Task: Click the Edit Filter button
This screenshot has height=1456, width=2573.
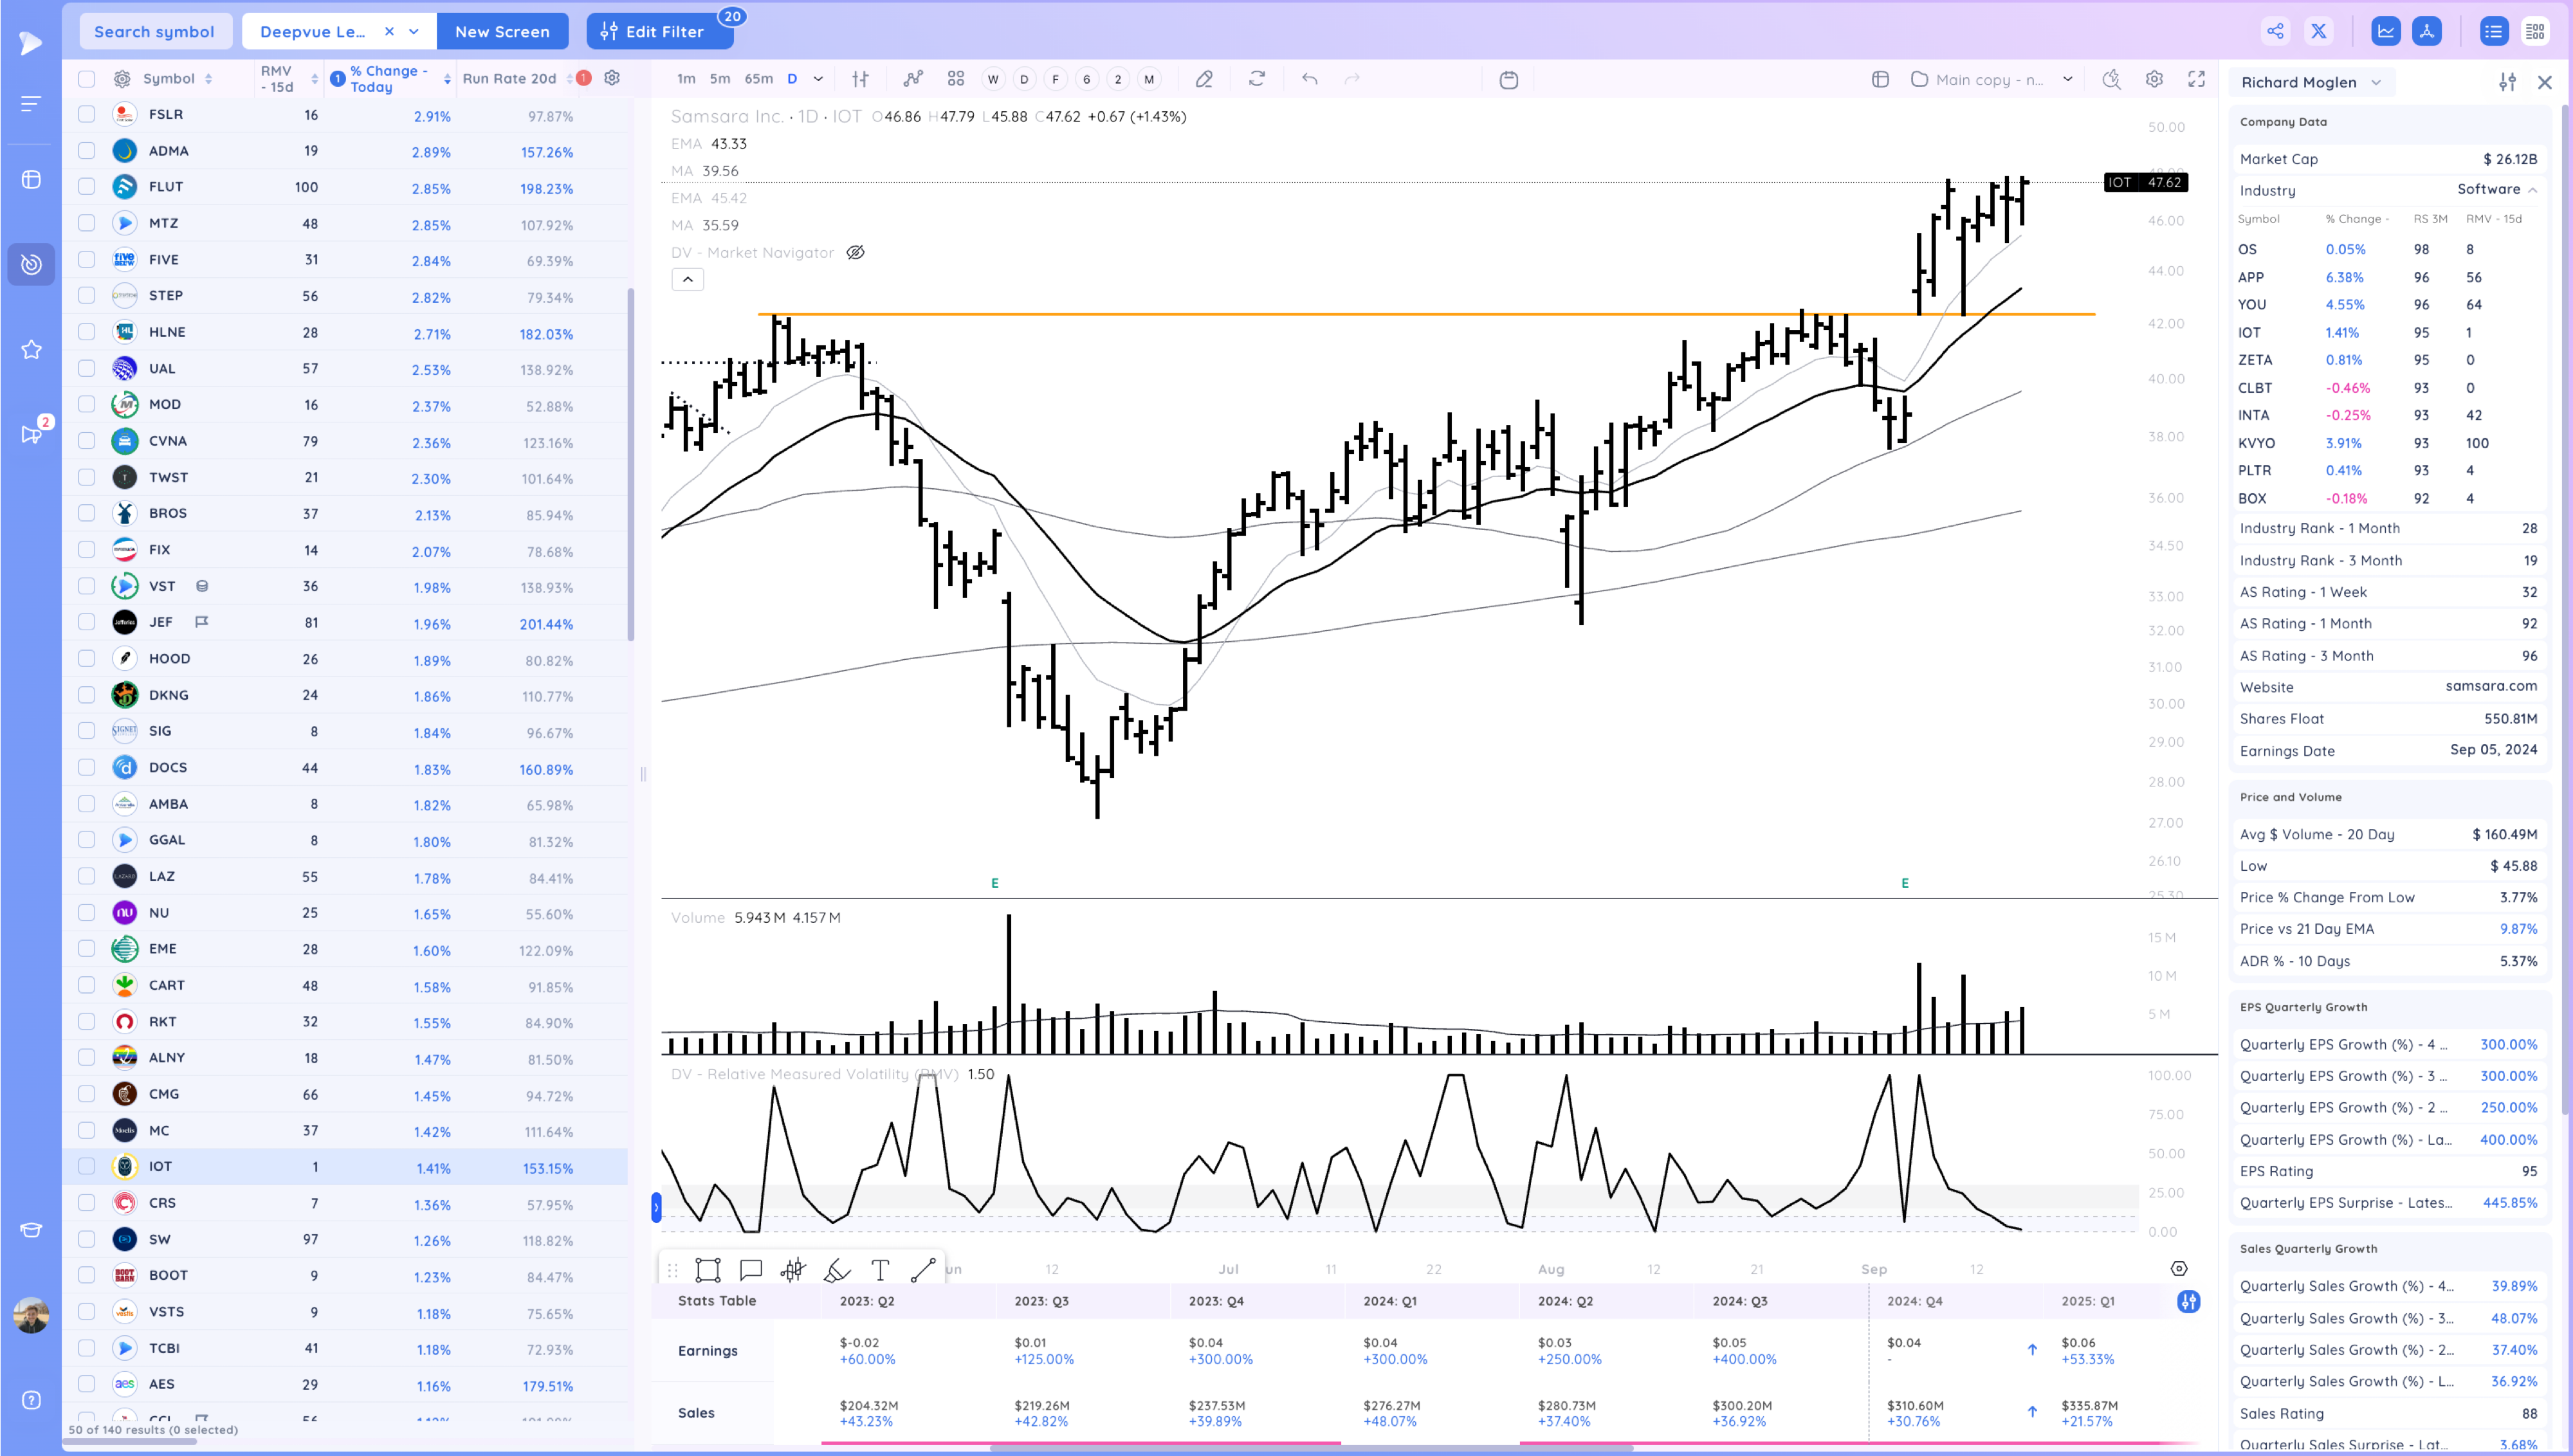Action: 653,31
